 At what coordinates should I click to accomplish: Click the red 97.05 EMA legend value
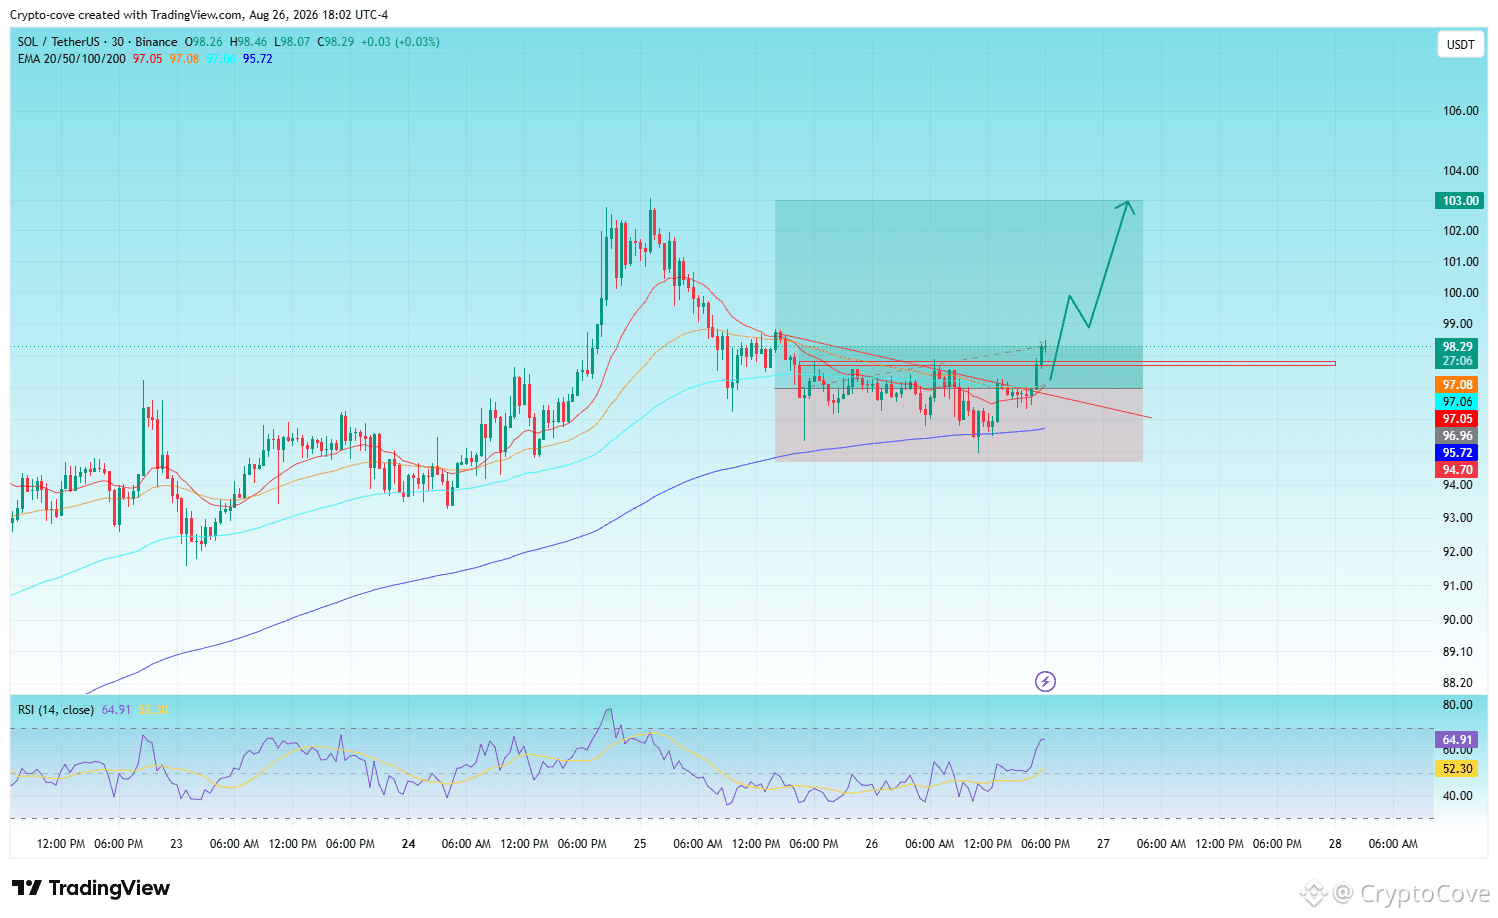coord(147,59)
